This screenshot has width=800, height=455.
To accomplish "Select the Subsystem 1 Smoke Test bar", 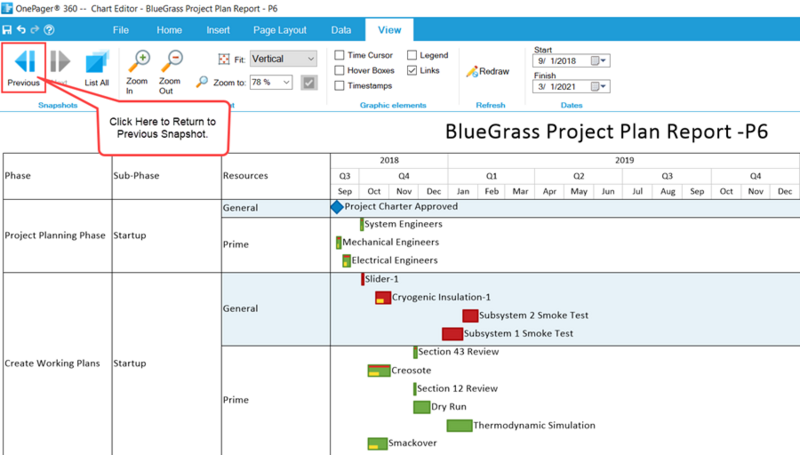I will [x=452, y=334].
